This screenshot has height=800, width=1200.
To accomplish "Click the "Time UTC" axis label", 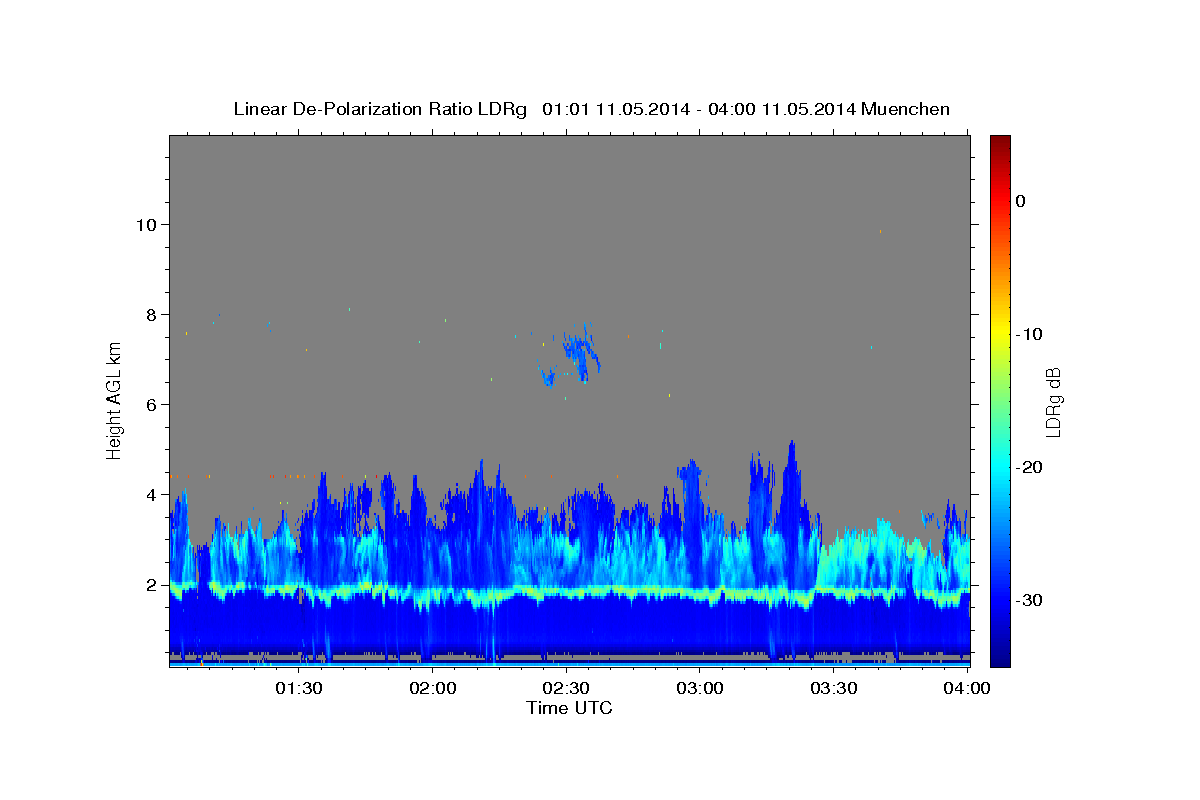I will point(569,708).
